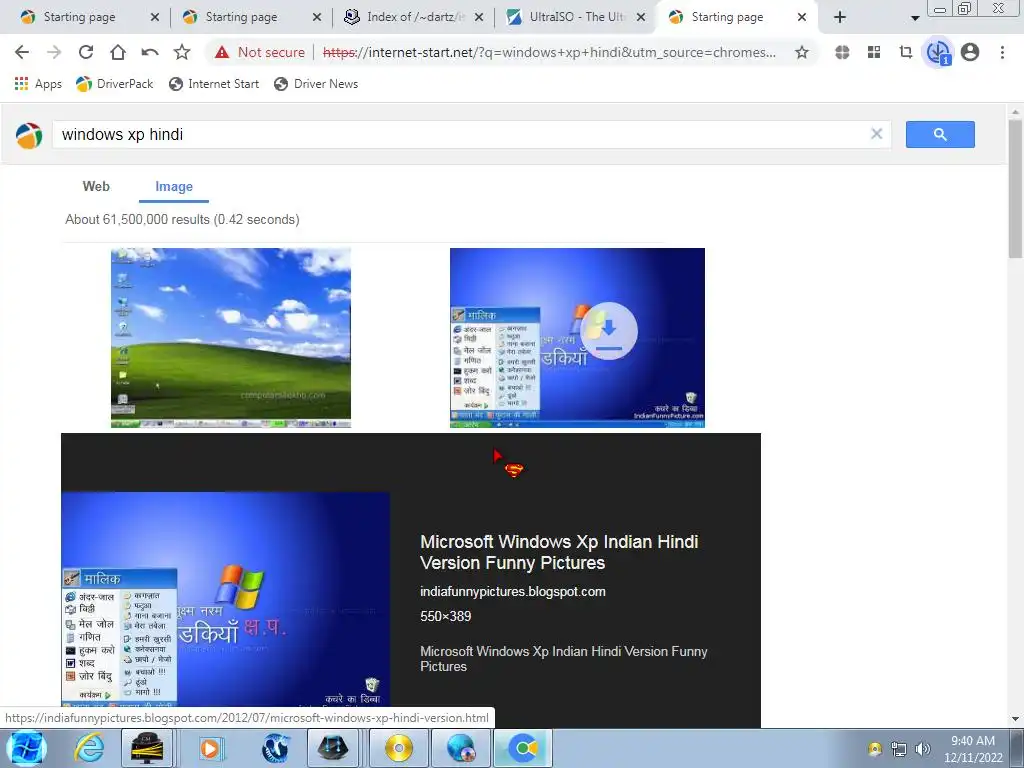This screenshot has width=1024, height=768.
Task: Switch to the UltraISO tab
Action: pyautogui.click(x=577, y=17)
